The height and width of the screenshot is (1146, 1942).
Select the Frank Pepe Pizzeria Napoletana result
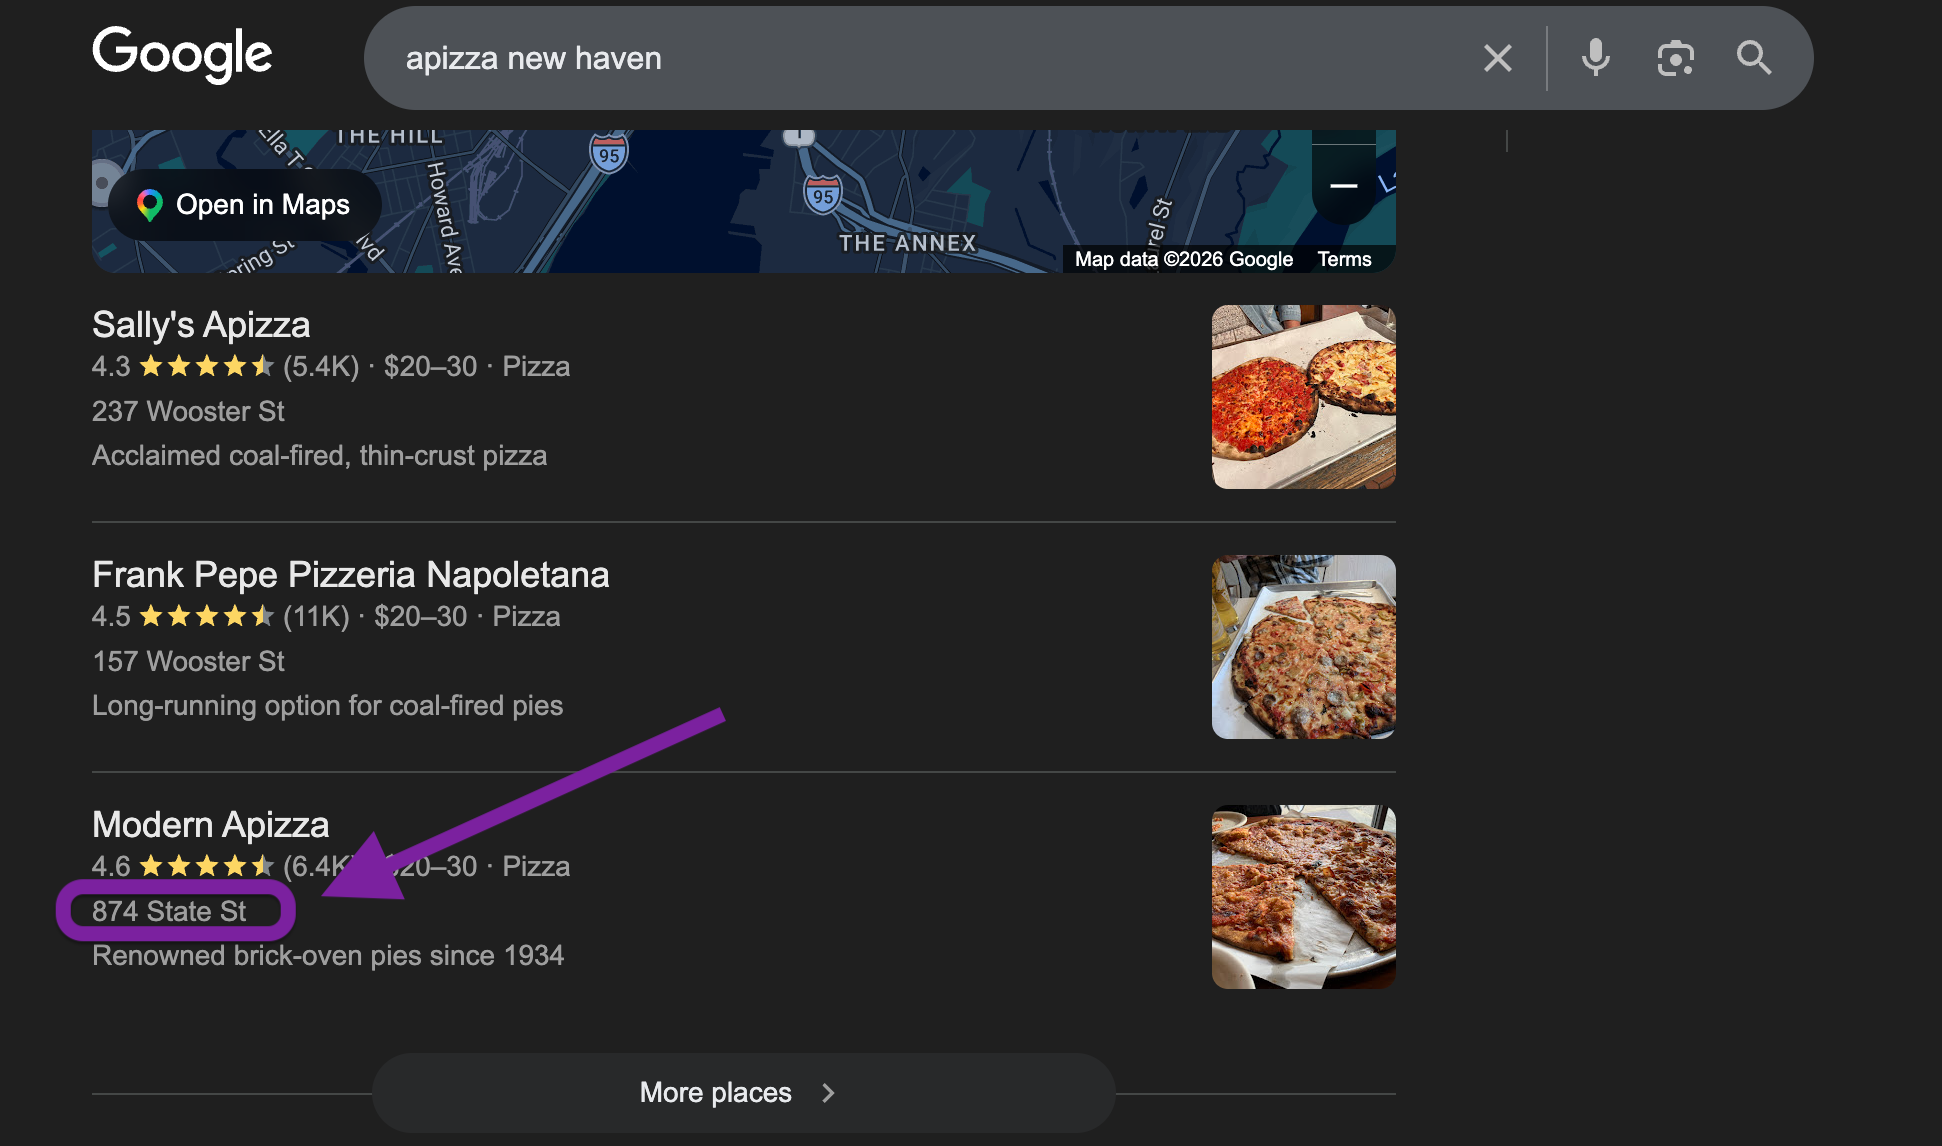(x=349, y=574)
